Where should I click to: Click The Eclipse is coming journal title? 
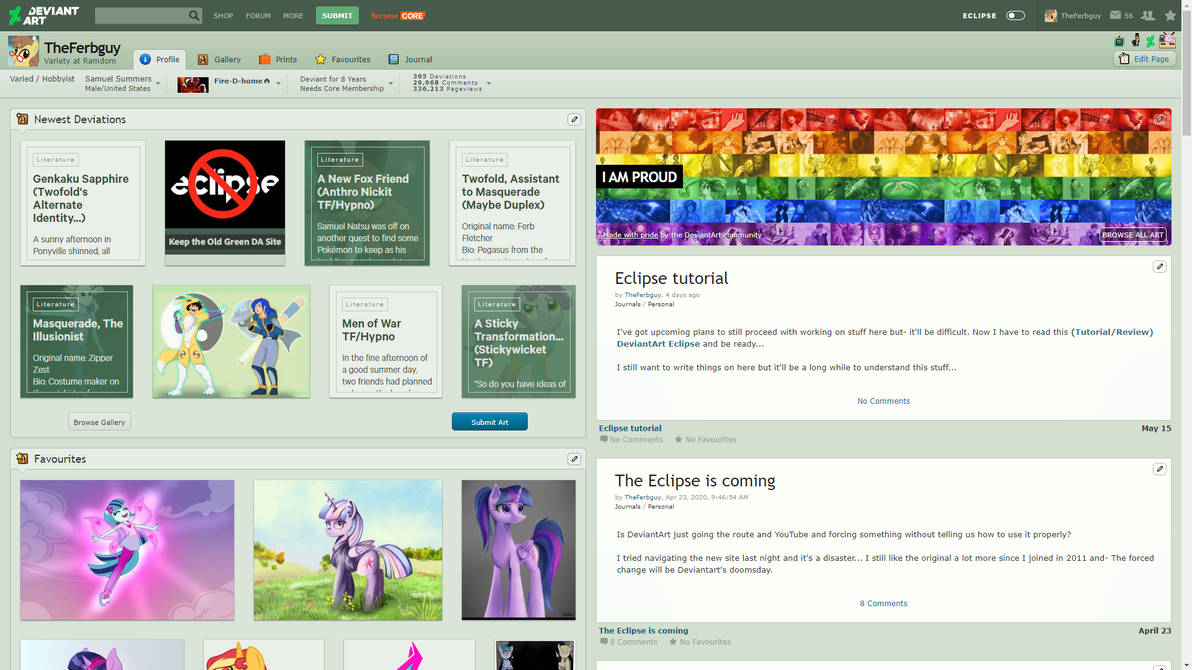pos(695,481)
